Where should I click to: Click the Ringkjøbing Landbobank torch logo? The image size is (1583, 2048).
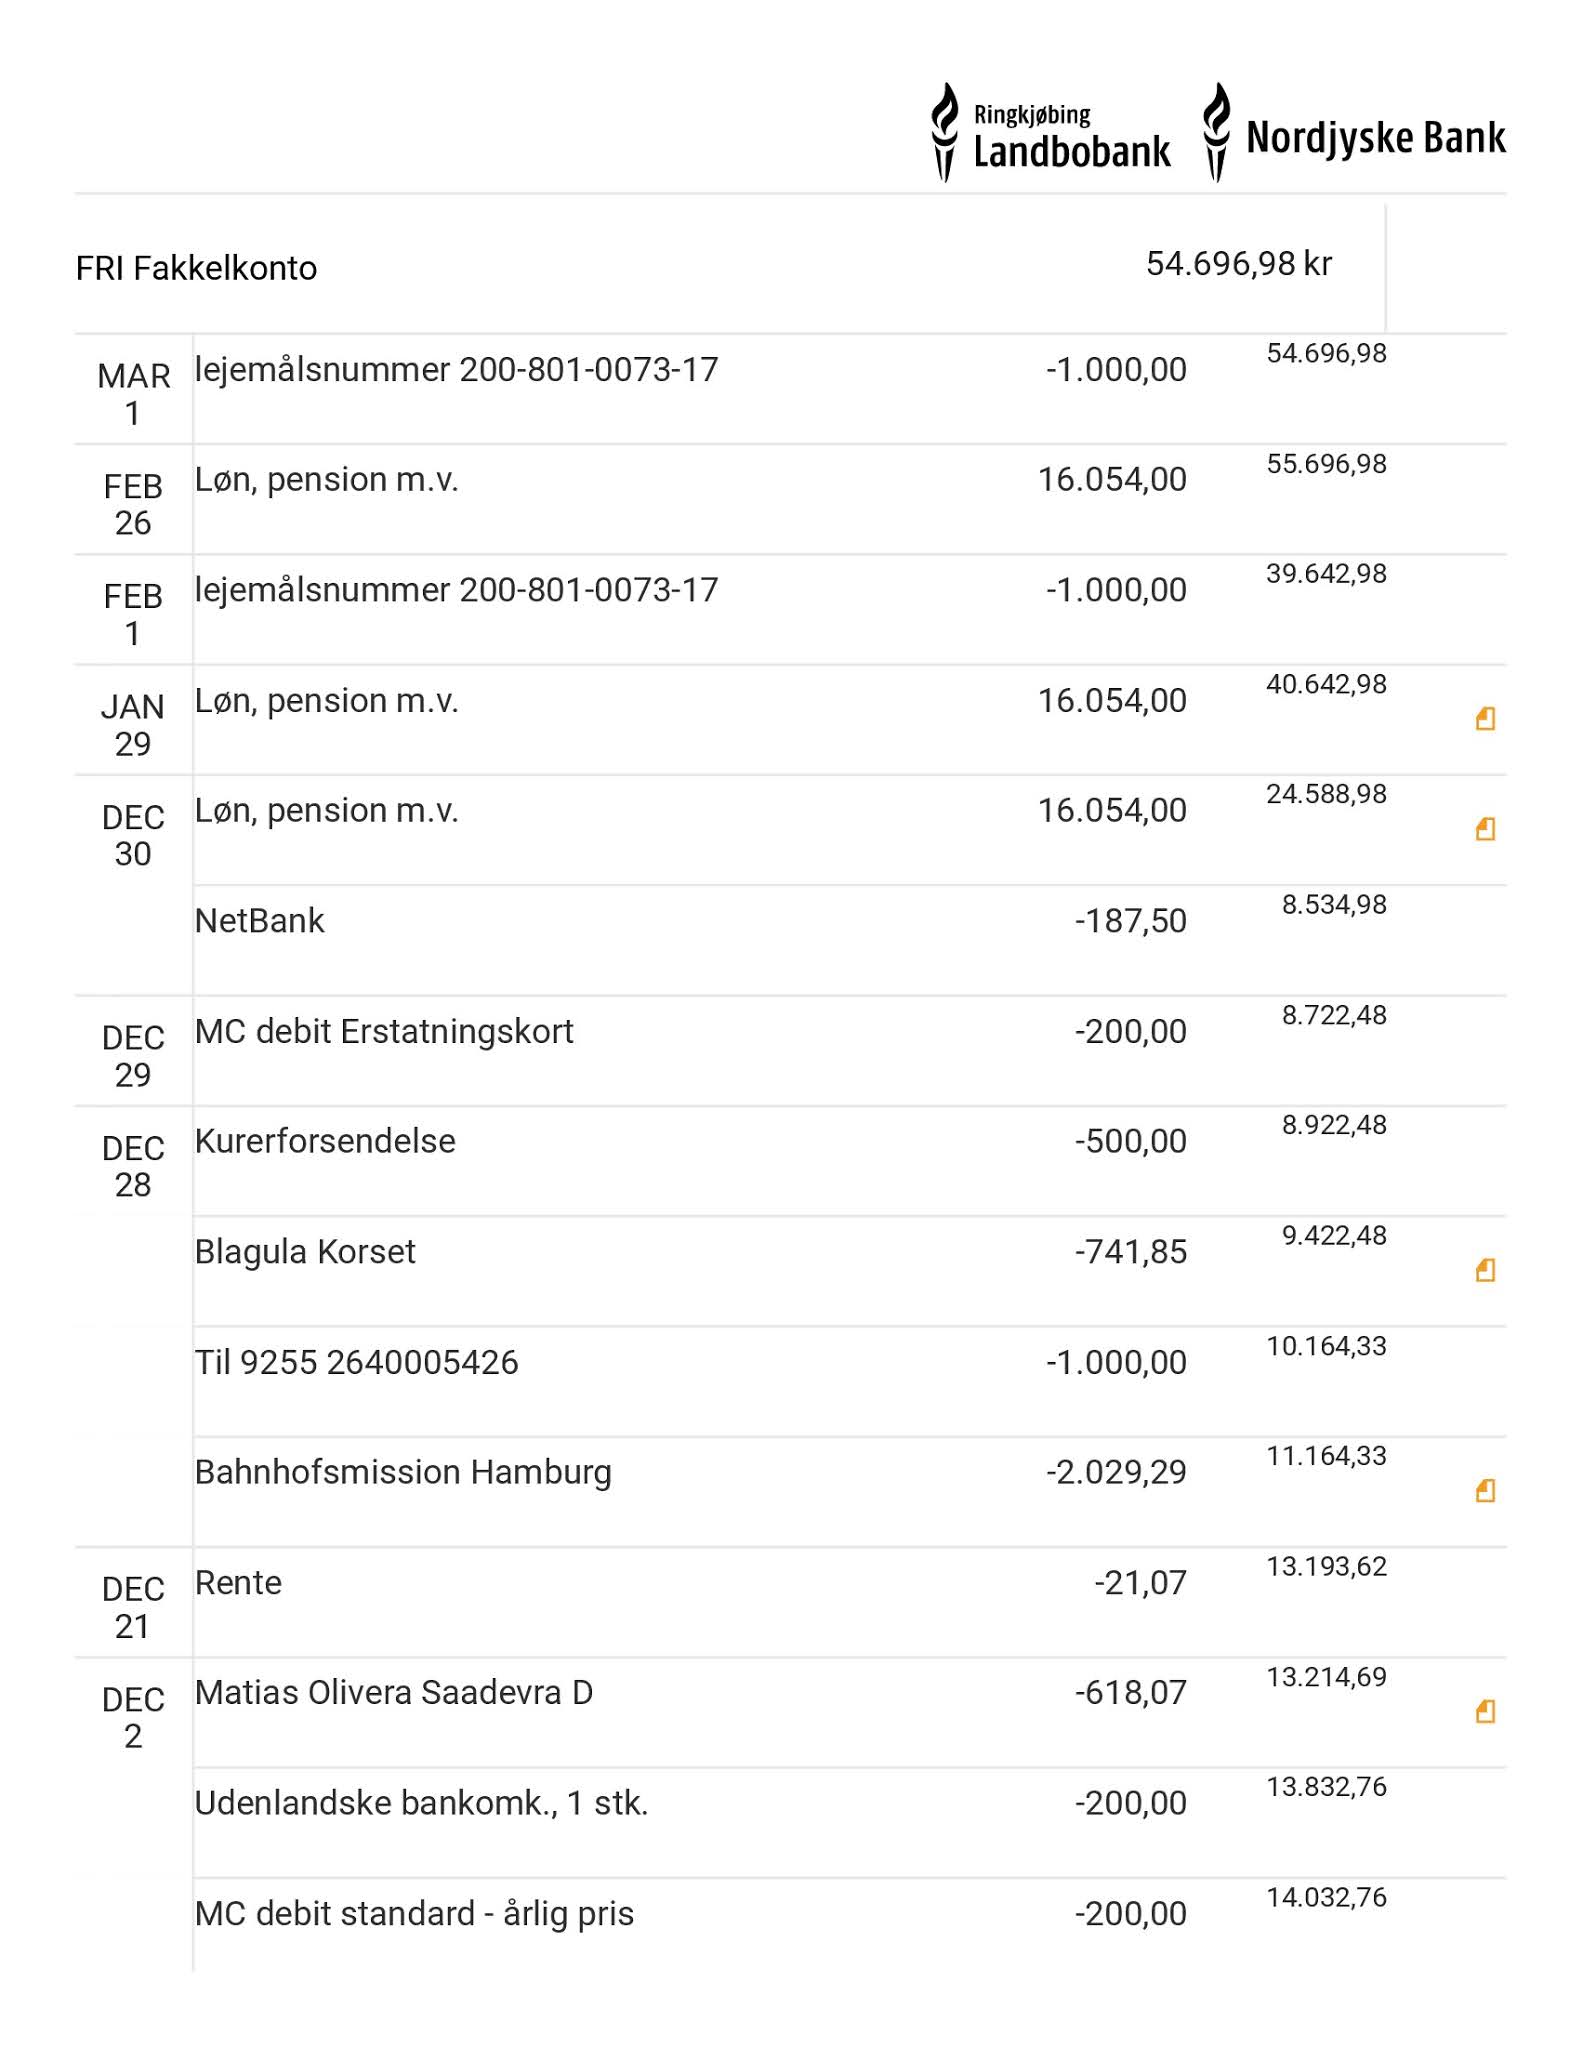[944, 132]
